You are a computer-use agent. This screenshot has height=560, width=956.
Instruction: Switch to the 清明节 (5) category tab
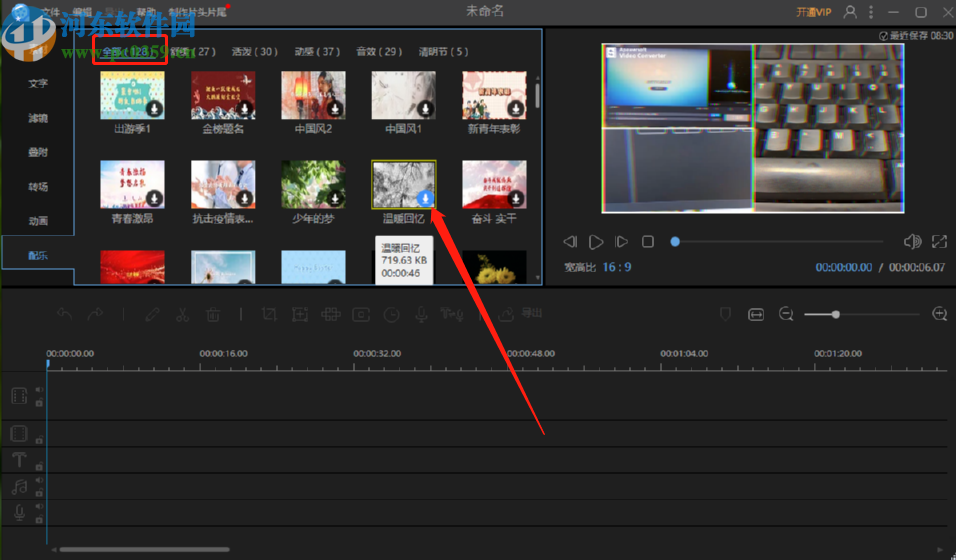pos(443,52)
